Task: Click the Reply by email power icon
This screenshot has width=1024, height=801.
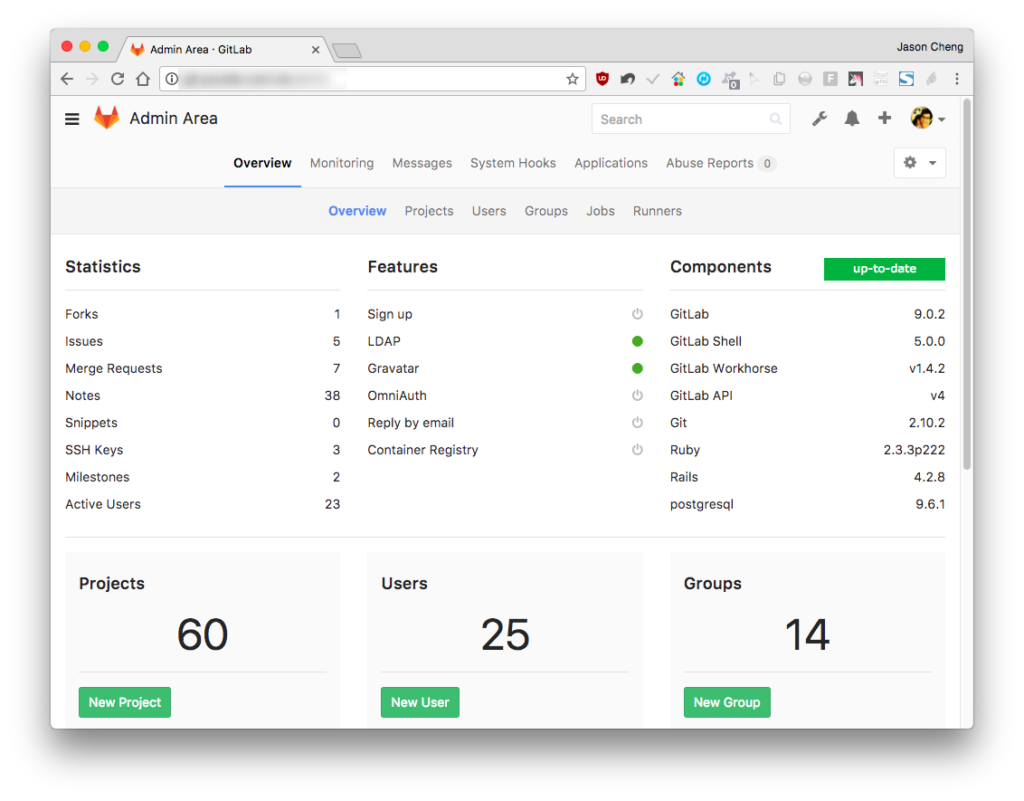Action: pos(637,422)
